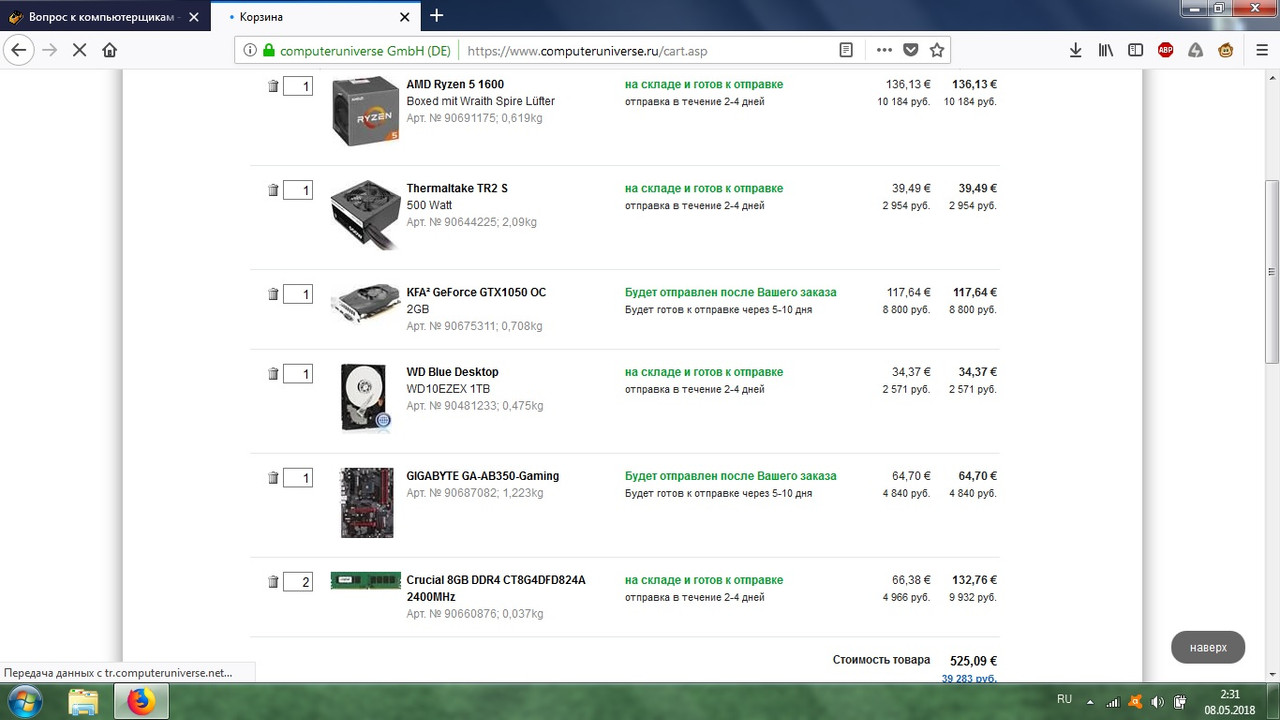The width and height of the screenshot is (1280, 720).
Task: Open the Adblock Plus ABP extension
Action: (x=1166, y=50)
